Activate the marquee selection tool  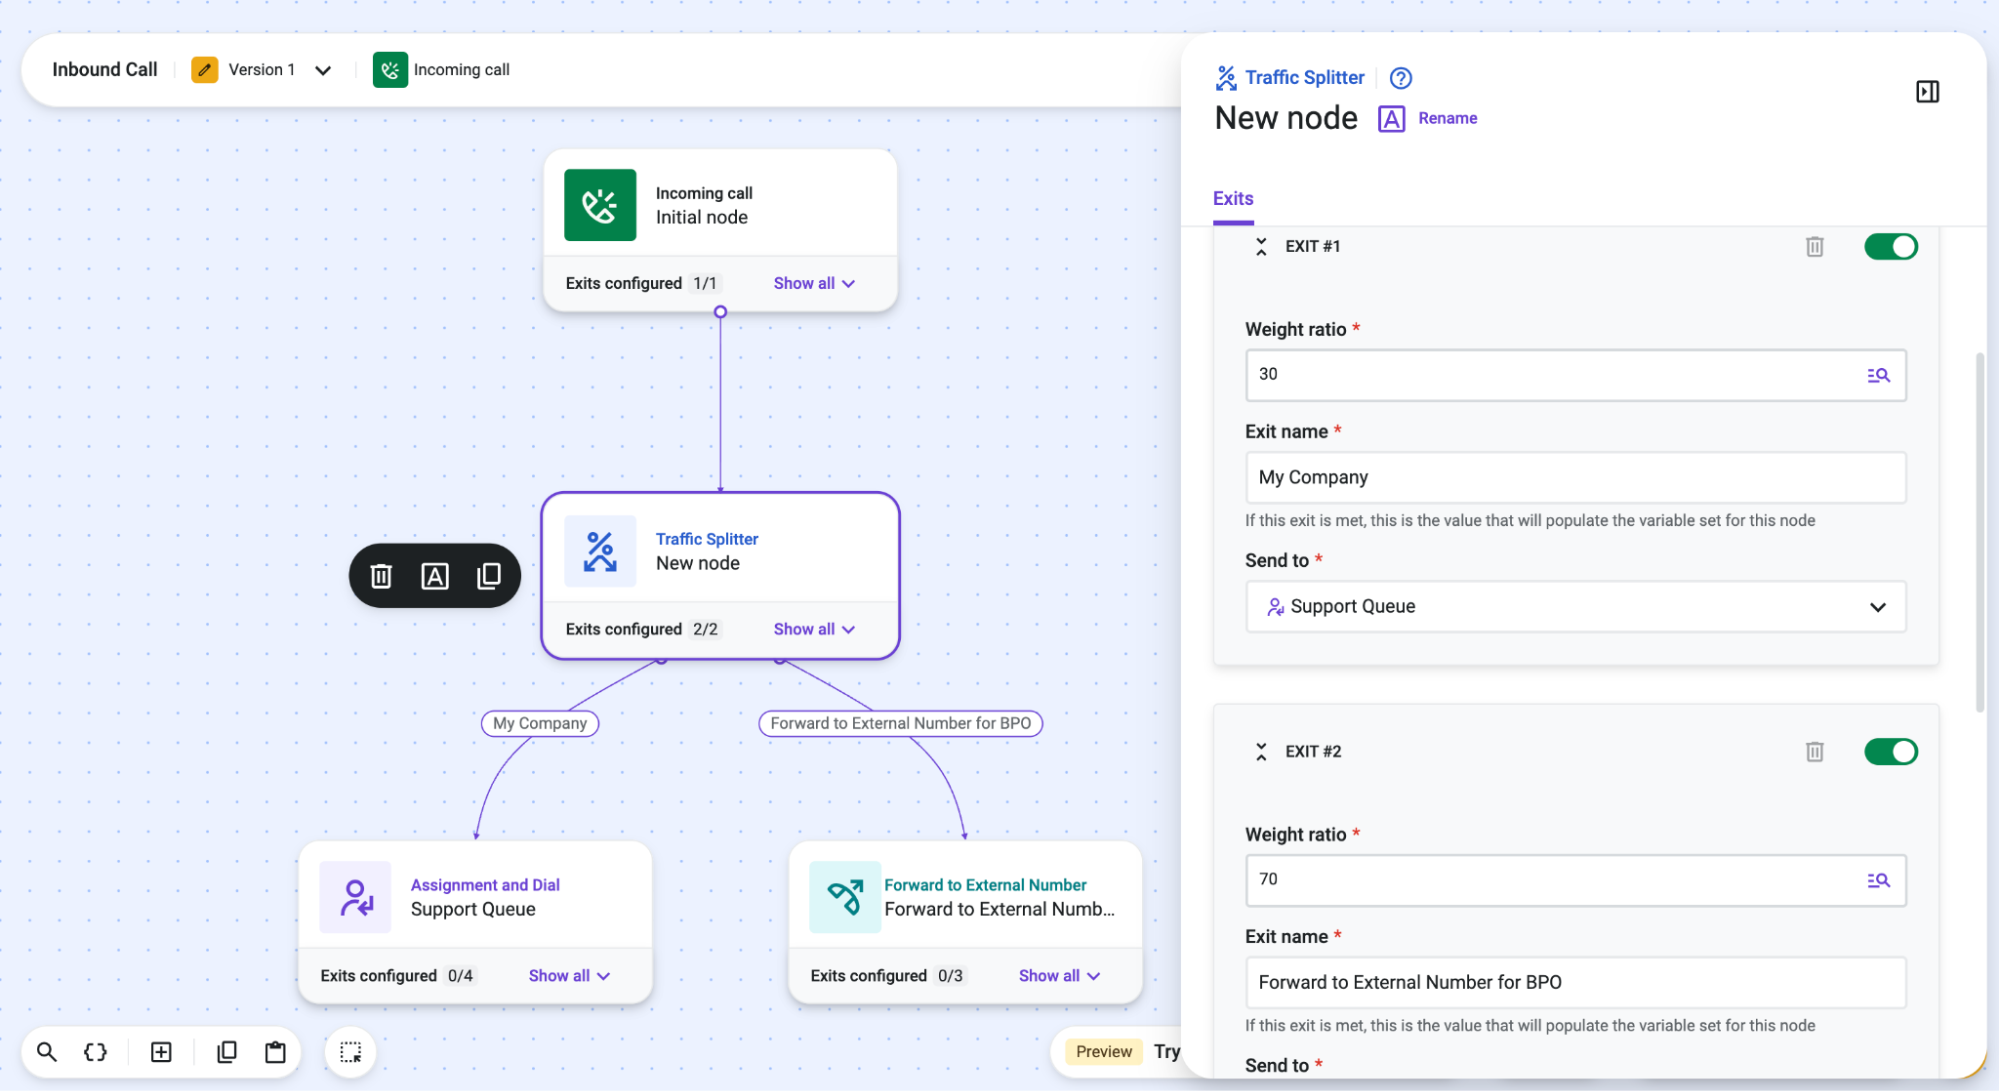pyautogui.click(x=351, y=1052)
